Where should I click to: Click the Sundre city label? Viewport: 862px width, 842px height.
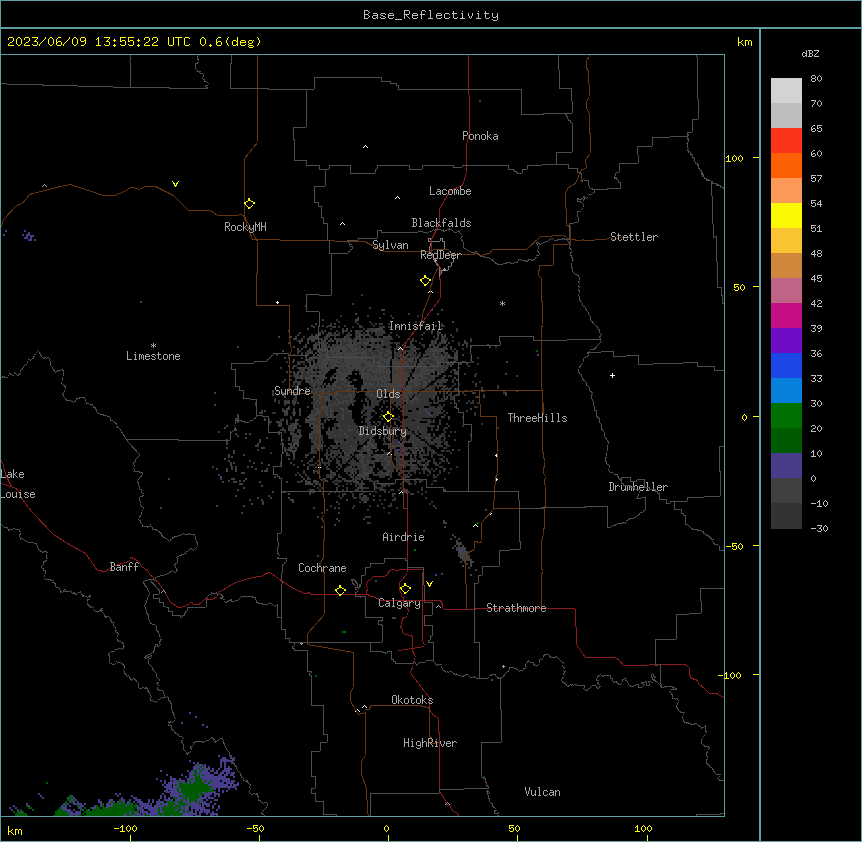292,391
